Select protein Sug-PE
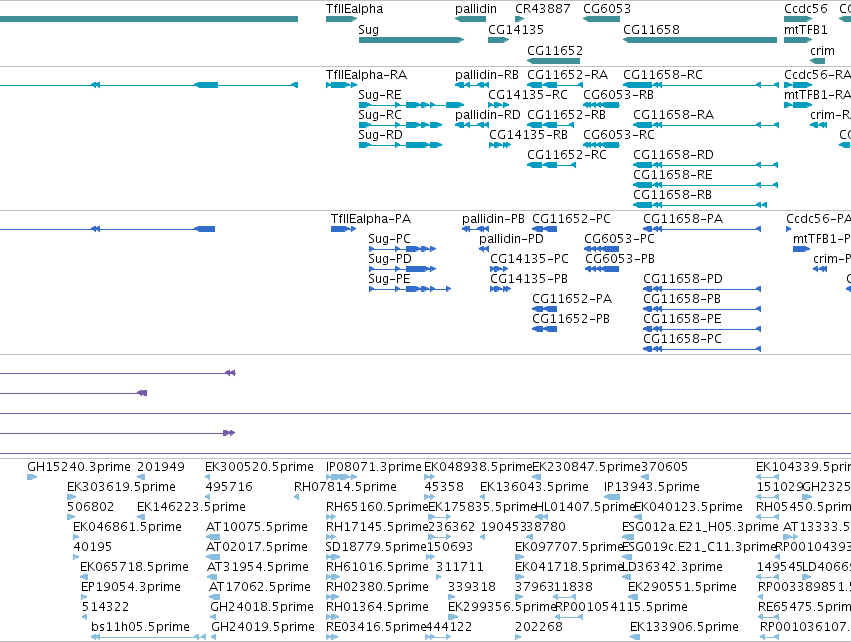This screenshot has width=851, height=642. [389, 279]
